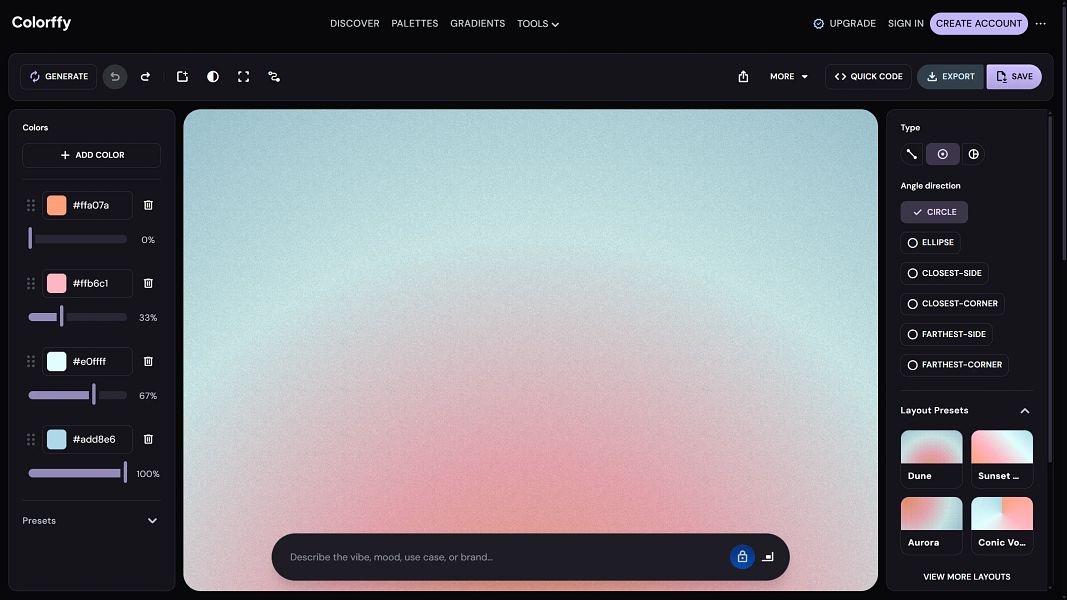This screenshot has height=600, width=1067.
Task: Click the 100% position slider
Action: coord(78,473)
